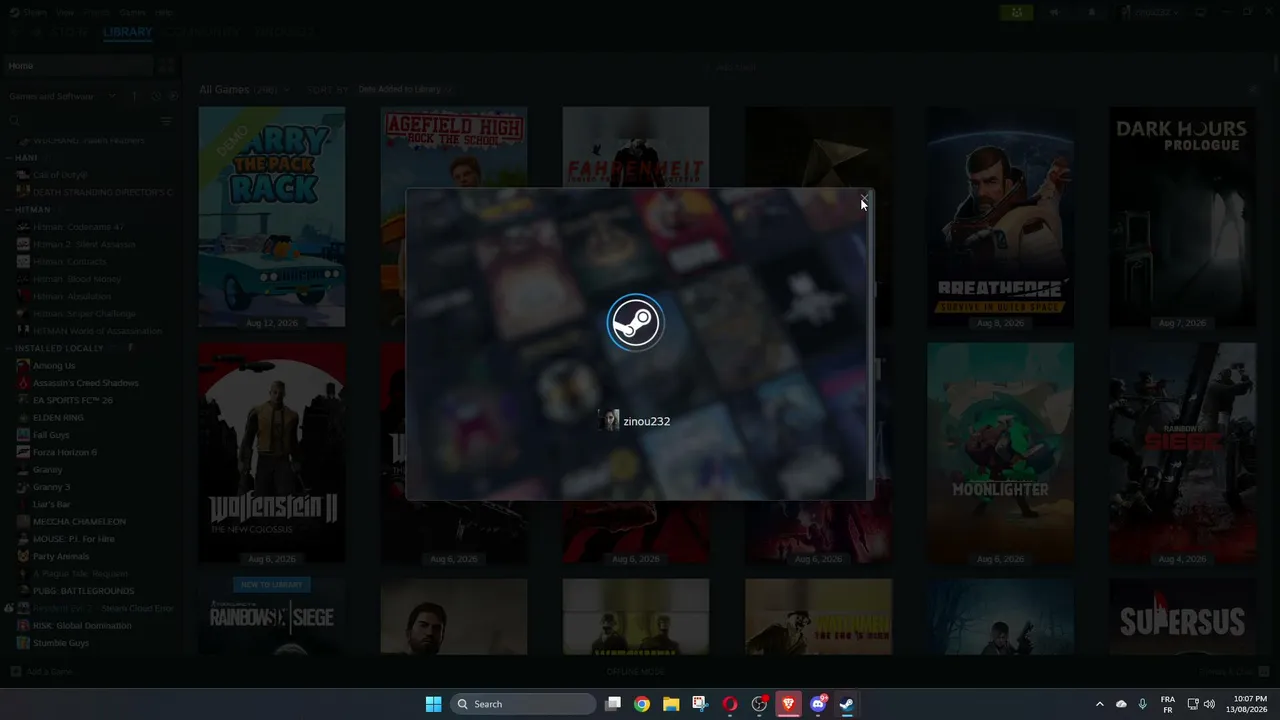Open the Dark Hours Prologue cover
Viewport: 1280px width, 720px height.
1182,217
